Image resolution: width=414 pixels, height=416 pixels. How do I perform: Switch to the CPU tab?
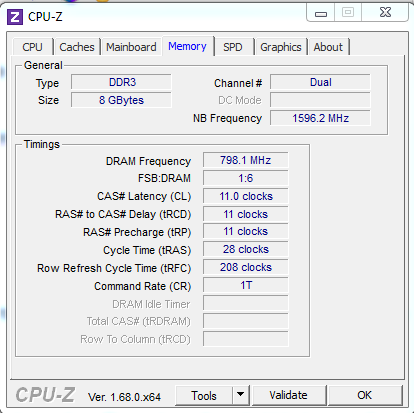click(x=32, y=47)
